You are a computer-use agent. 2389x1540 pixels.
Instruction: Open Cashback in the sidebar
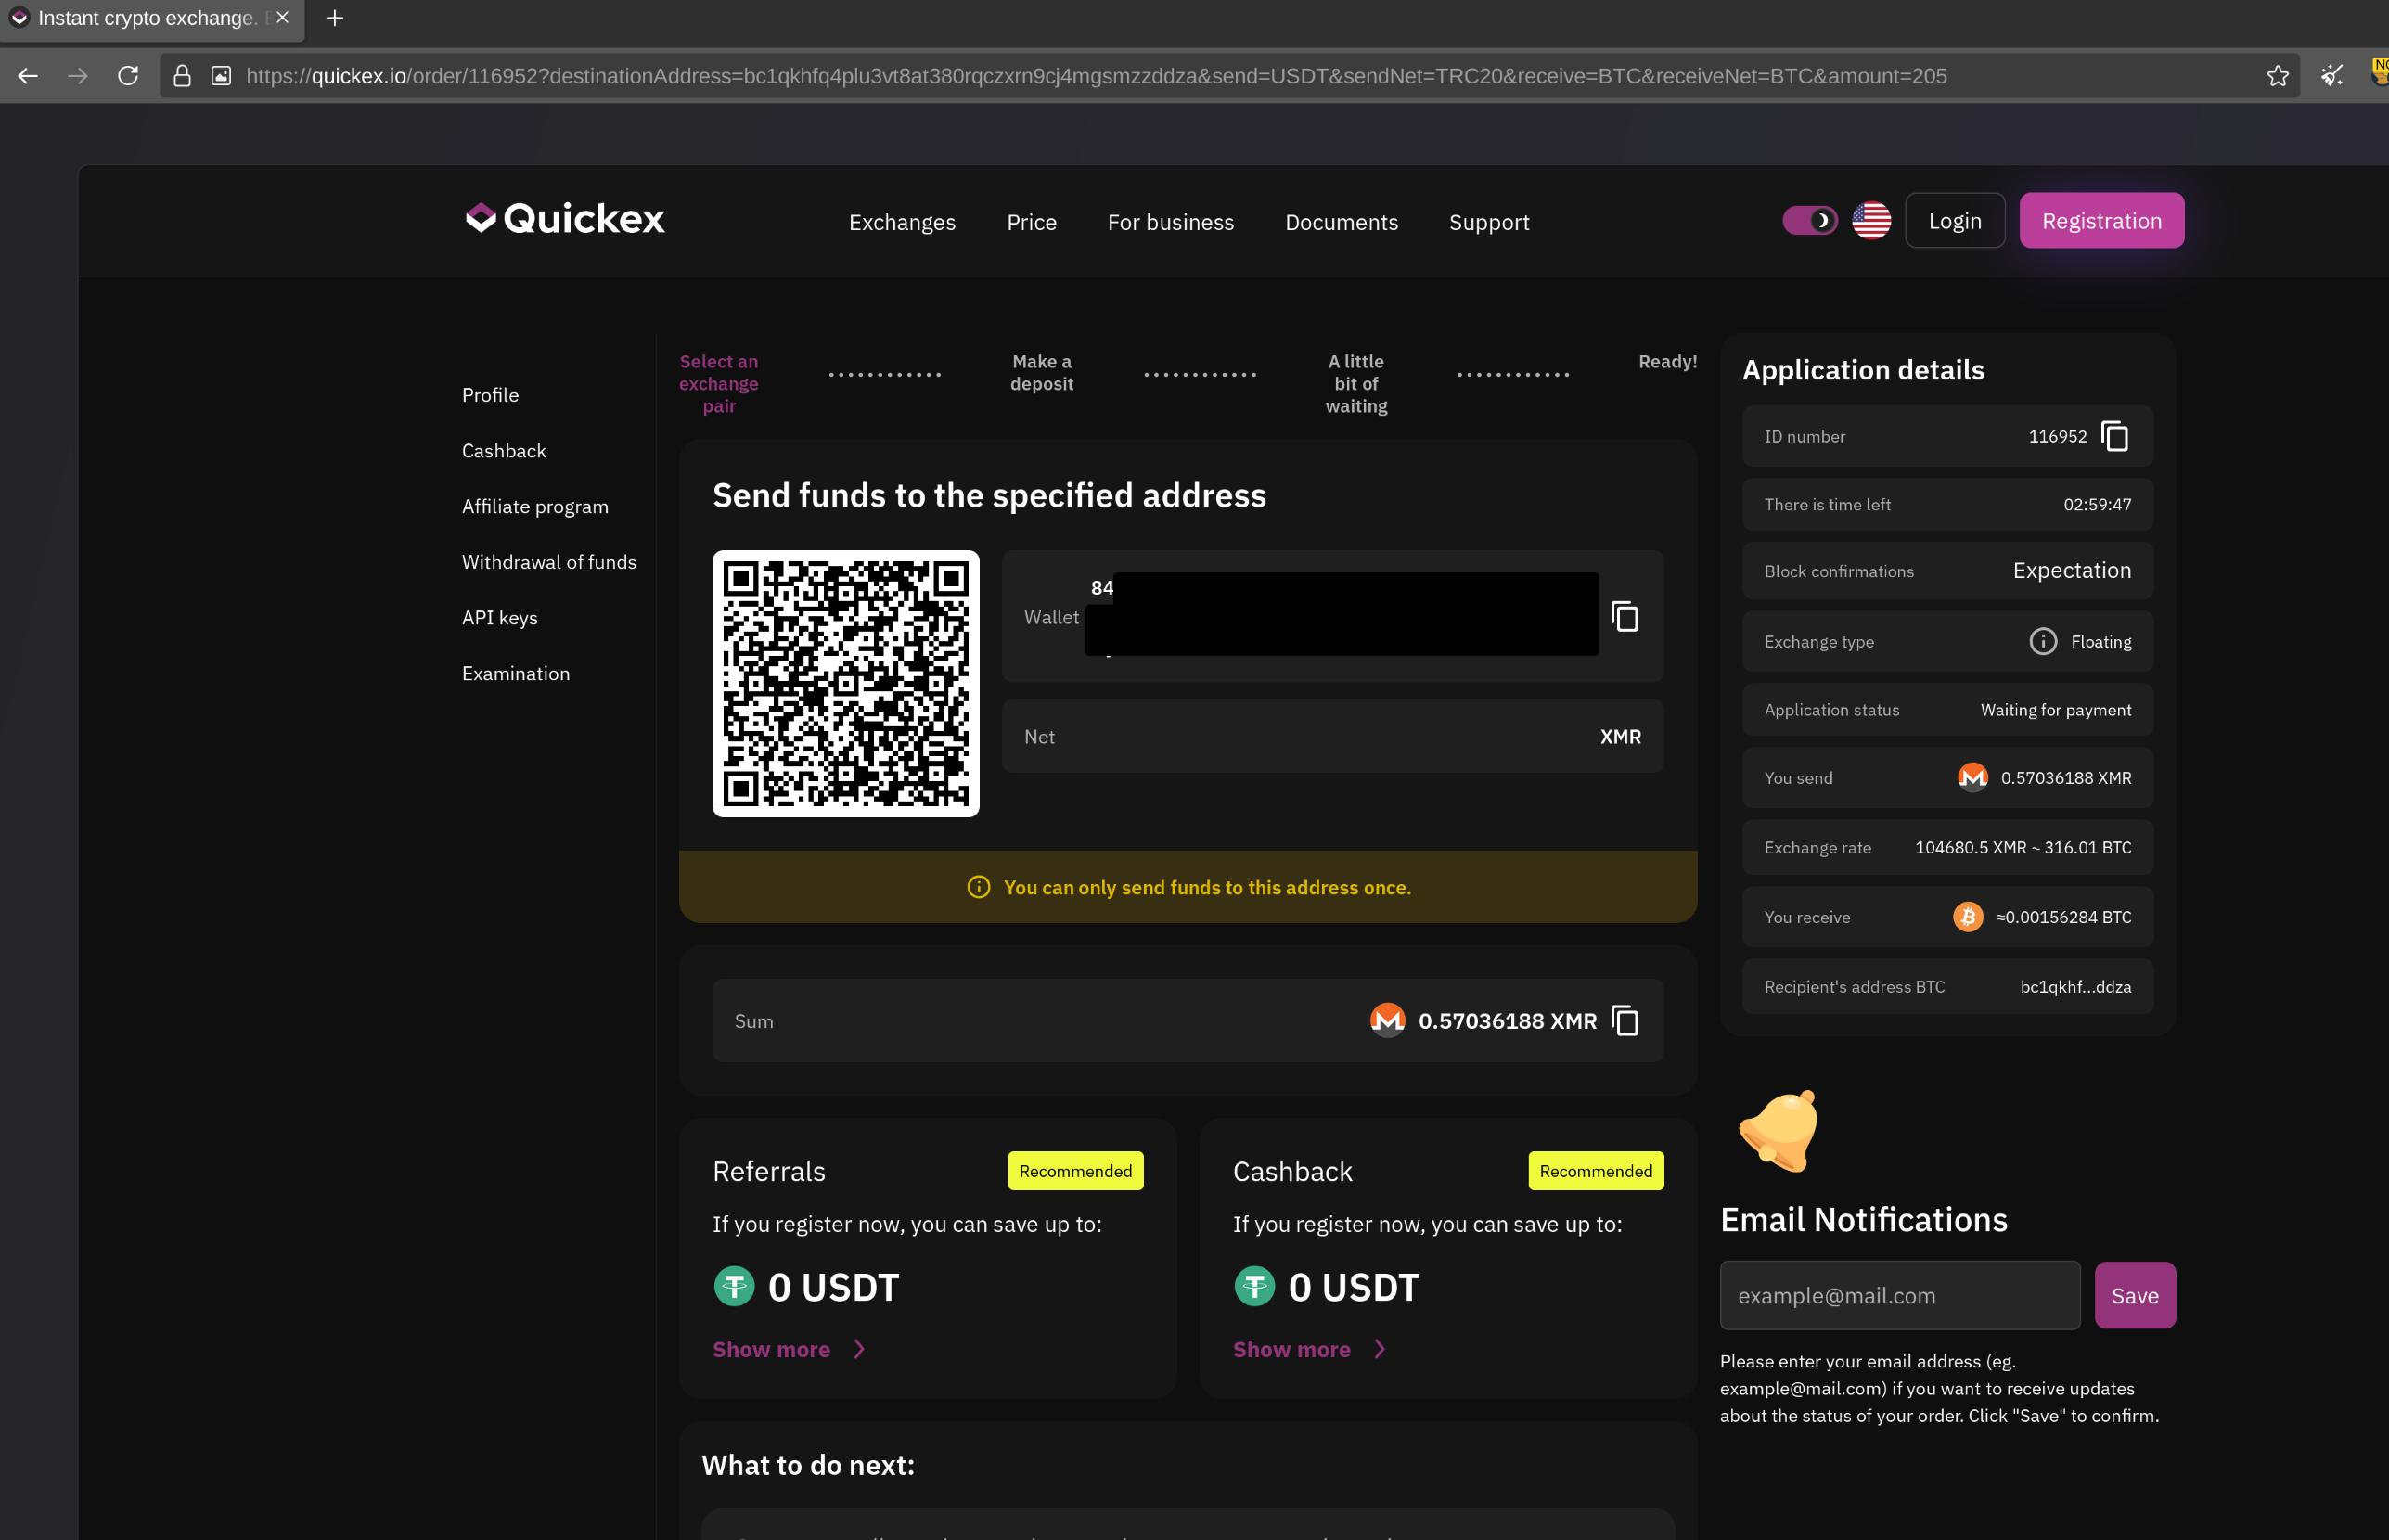(x=504, y=451)
